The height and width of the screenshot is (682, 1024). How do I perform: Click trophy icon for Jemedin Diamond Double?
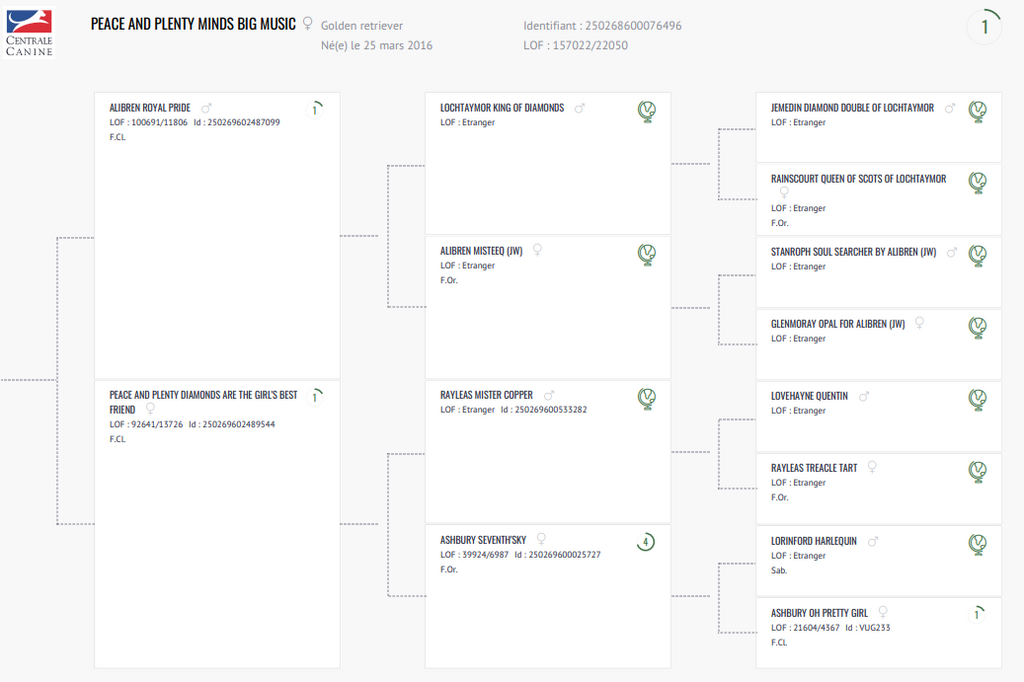[x=978, y=111]
